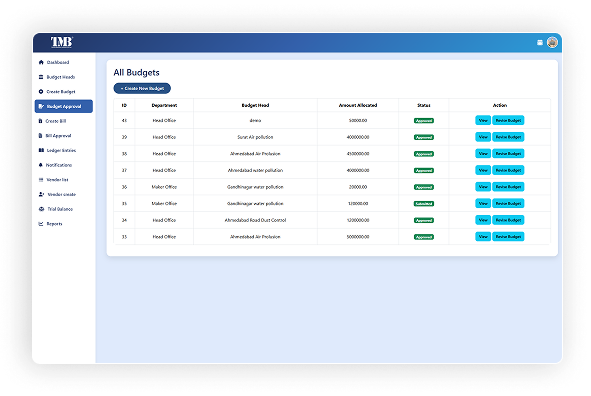Click the small header icon beside avatar
591x396 pixels.
(540, 43)
